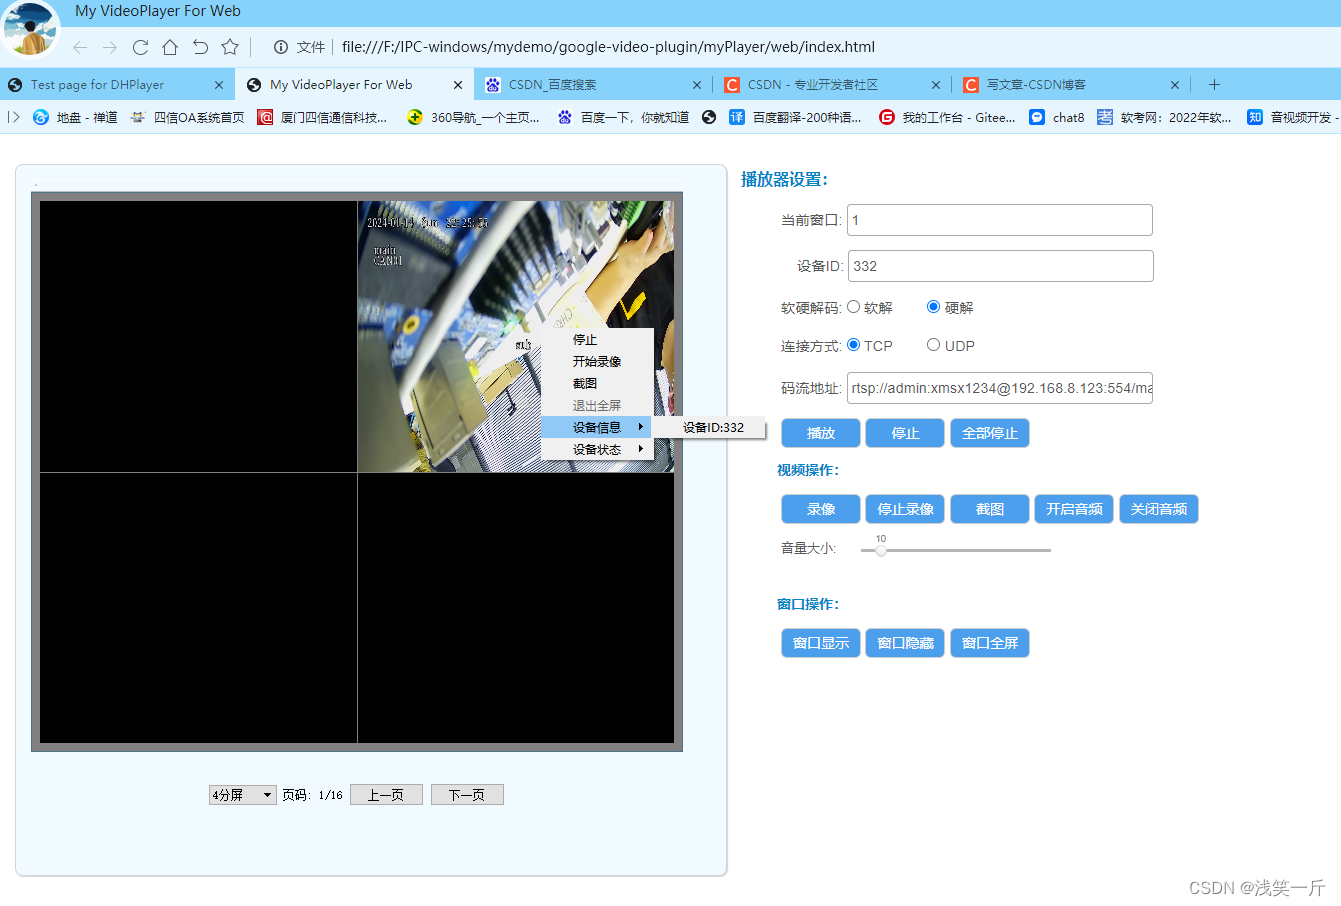The width and height of the screenshot is (1341, 906).
Task: Close the CSDN_百度搜索 tab
Action: coord(697,85)
